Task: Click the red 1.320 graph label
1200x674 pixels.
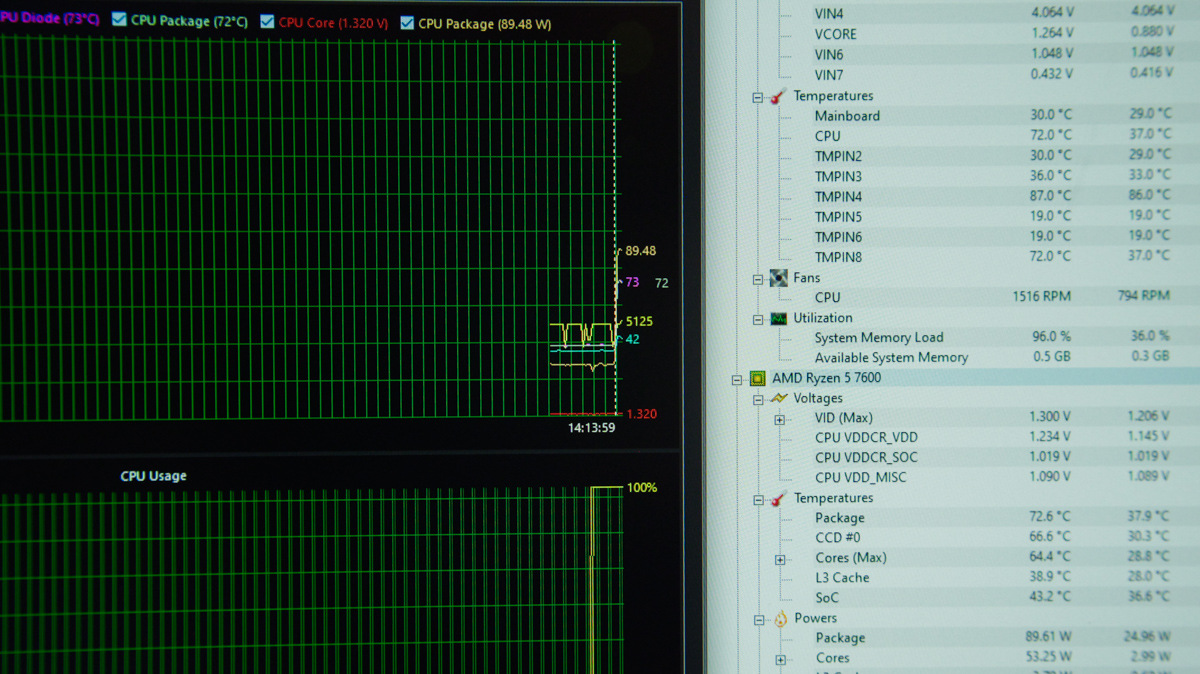Action: (641, 414)
